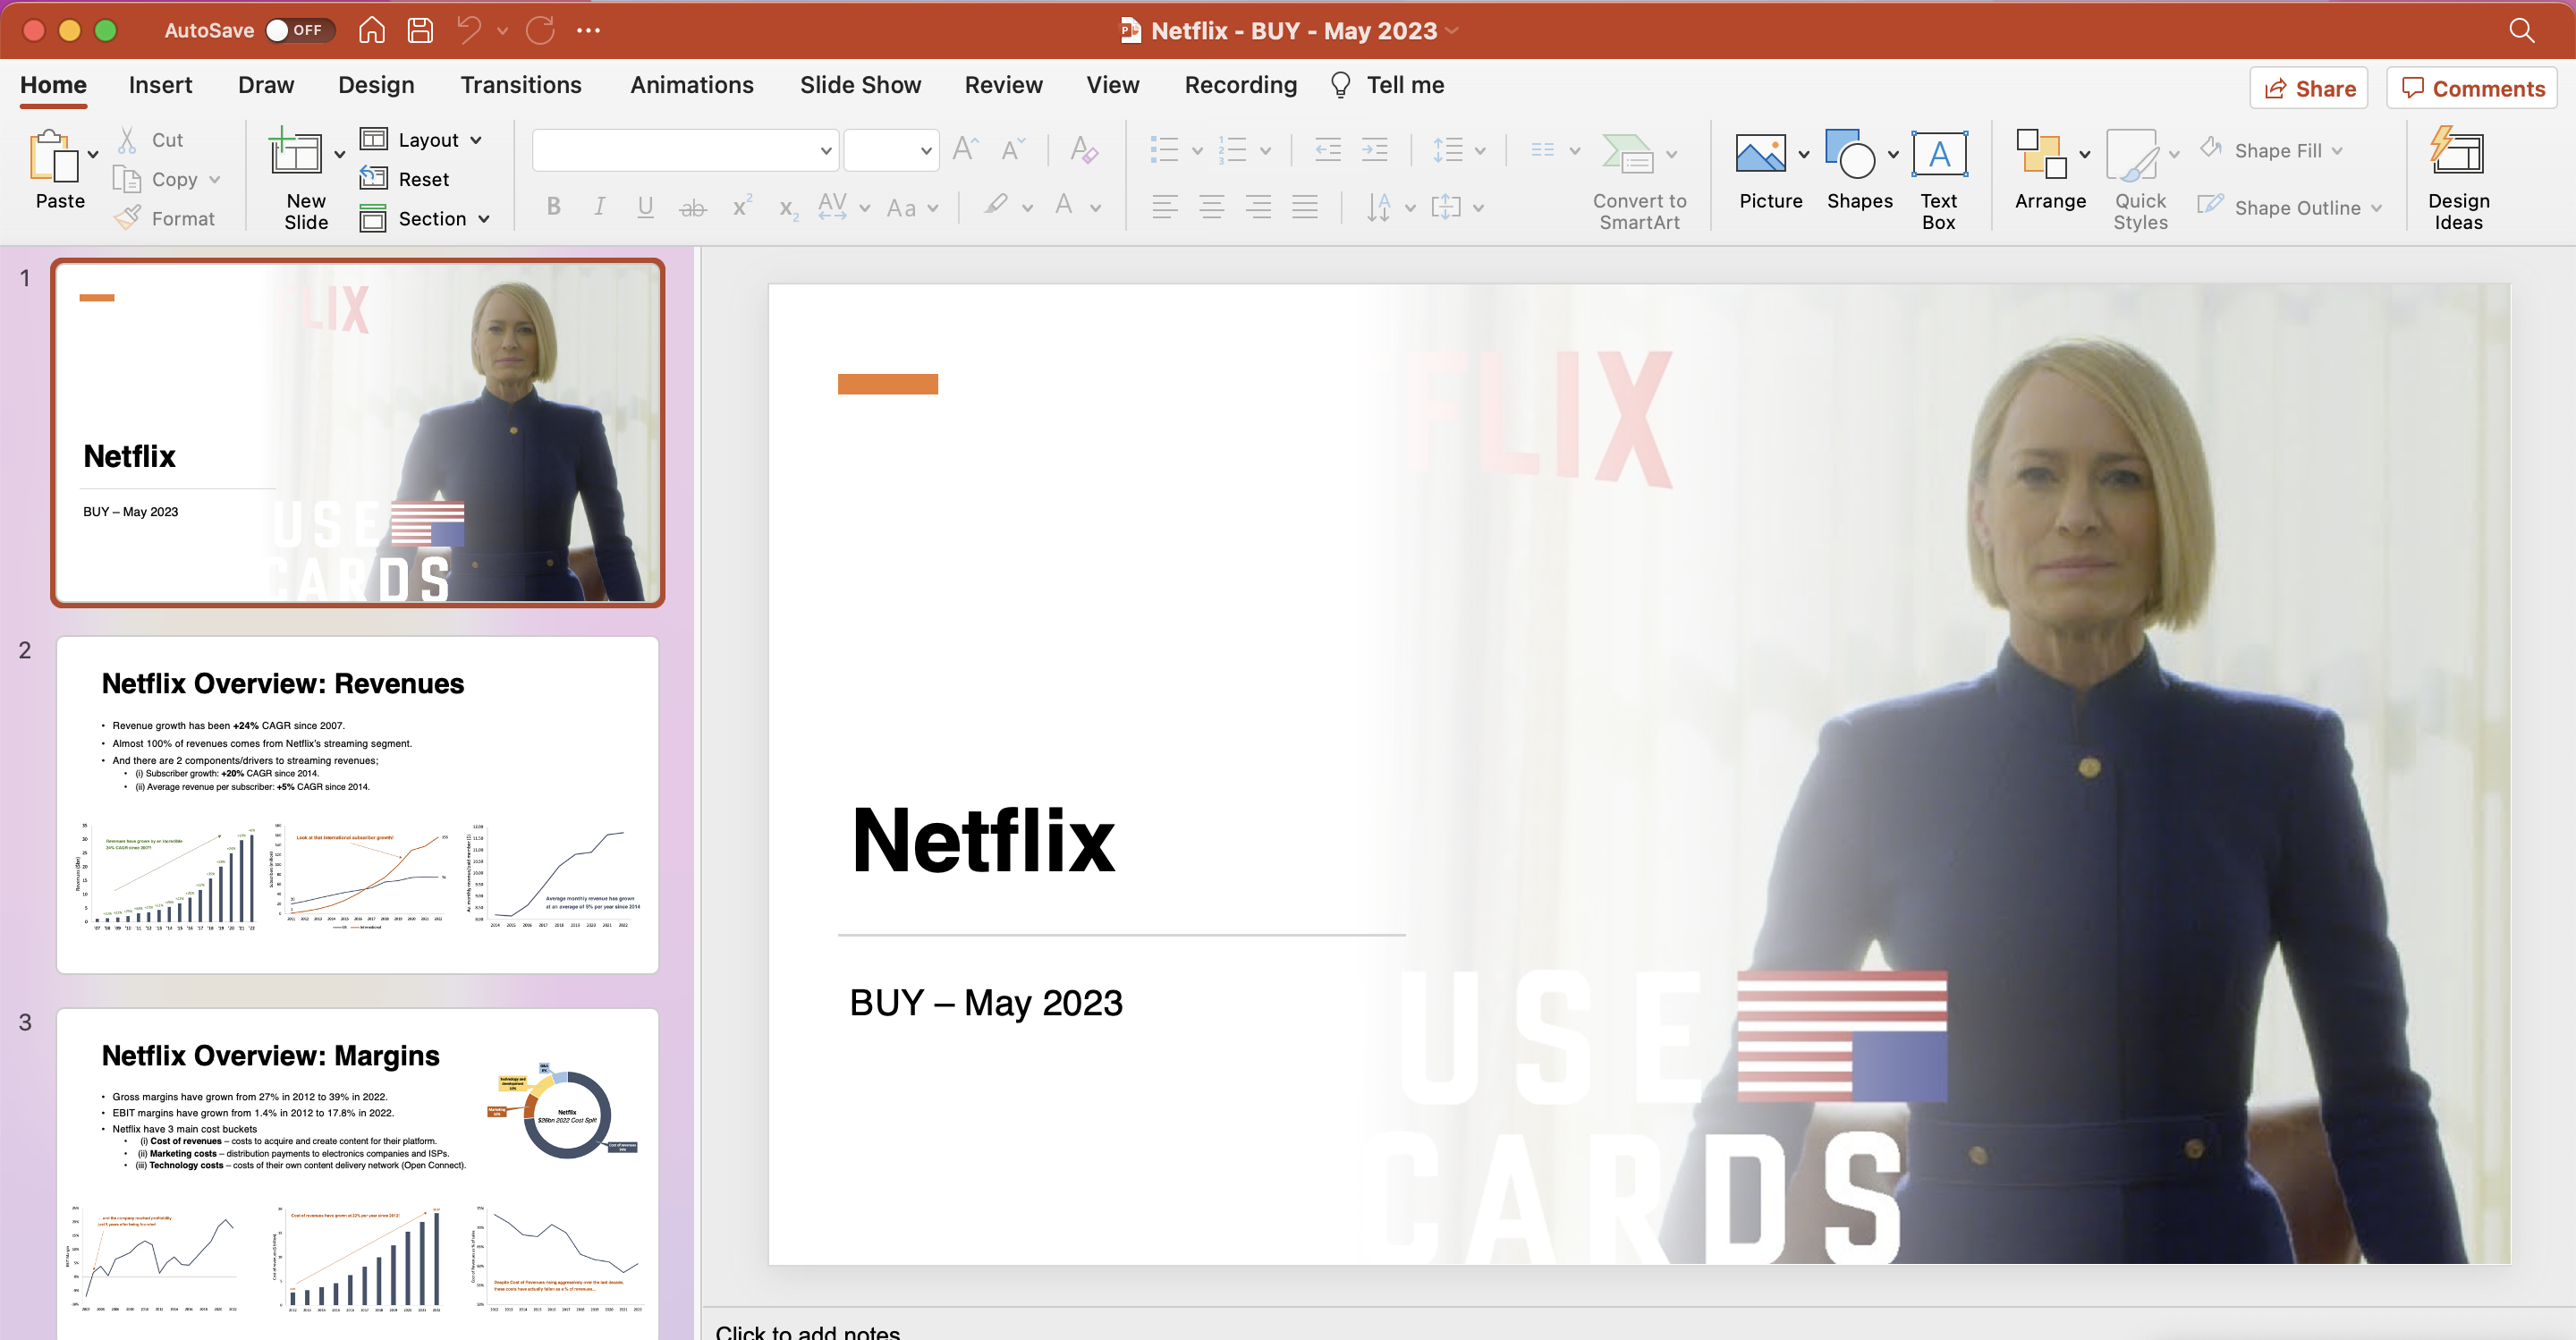Open the Arrange menu

(x=2050, y=168)
